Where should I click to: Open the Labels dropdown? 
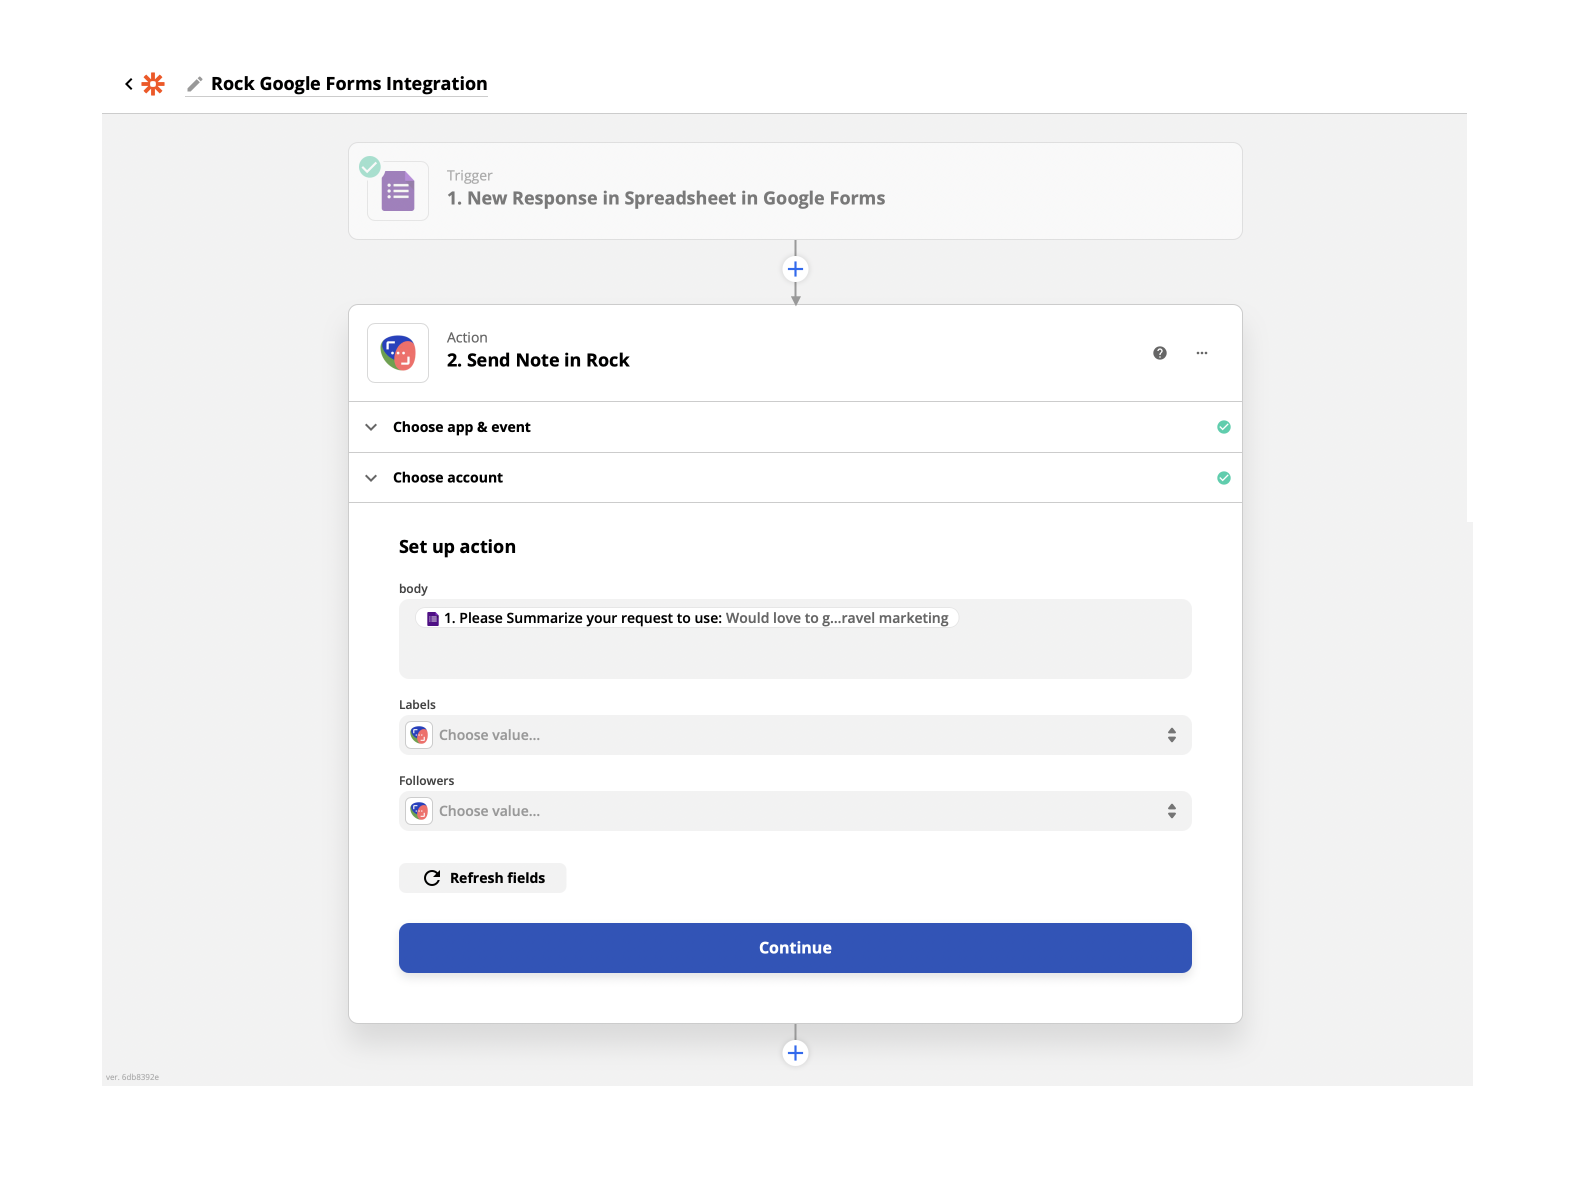[795, 735]
